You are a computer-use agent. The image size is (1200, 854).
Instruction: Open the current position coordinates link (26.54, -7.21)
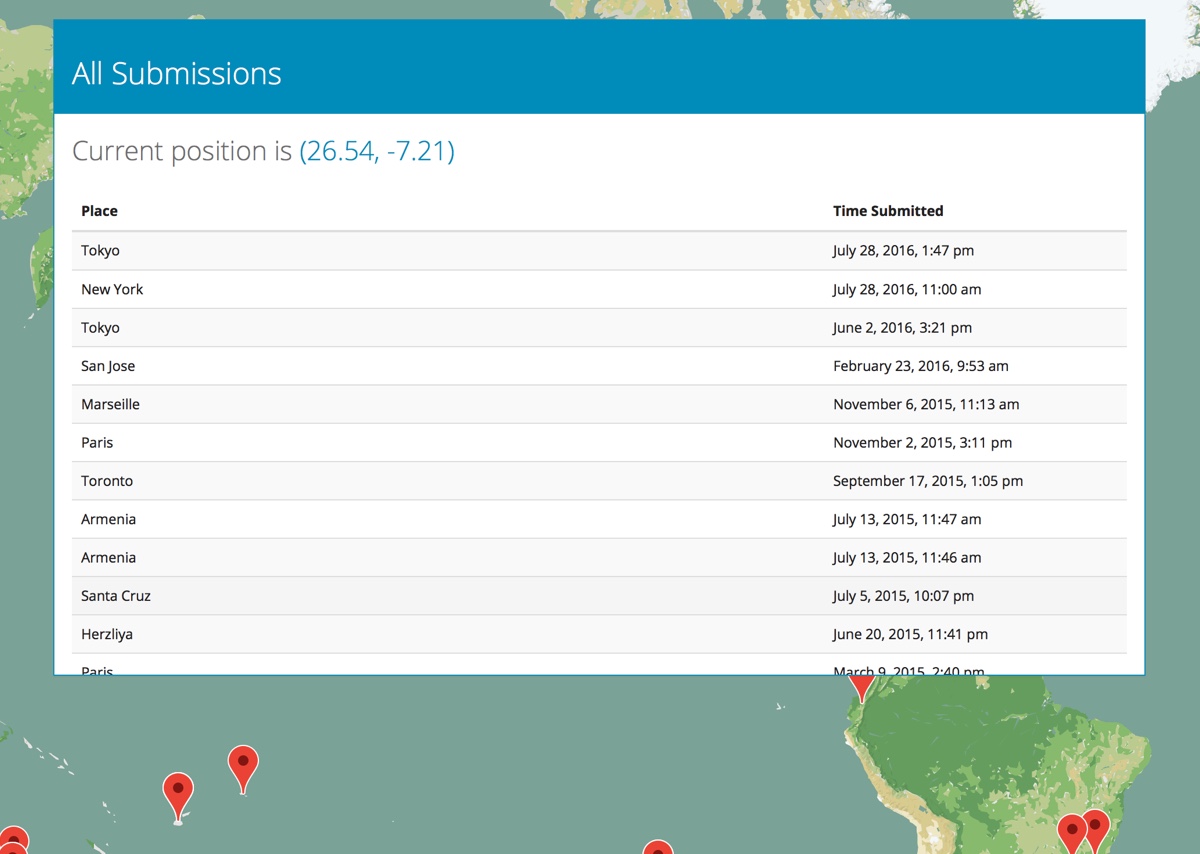(x=377, y=151)
